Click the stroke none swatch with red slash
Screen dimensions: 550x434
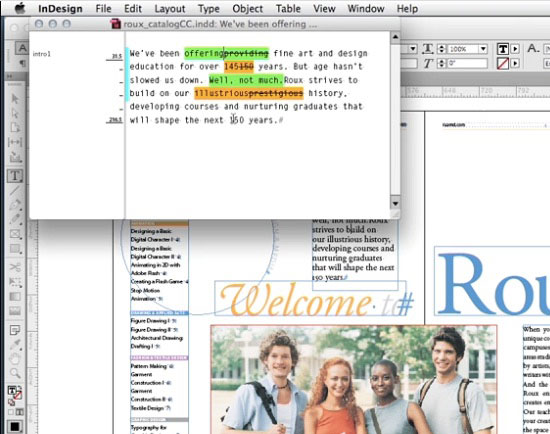pyautogui.click(x=503, y=64)
